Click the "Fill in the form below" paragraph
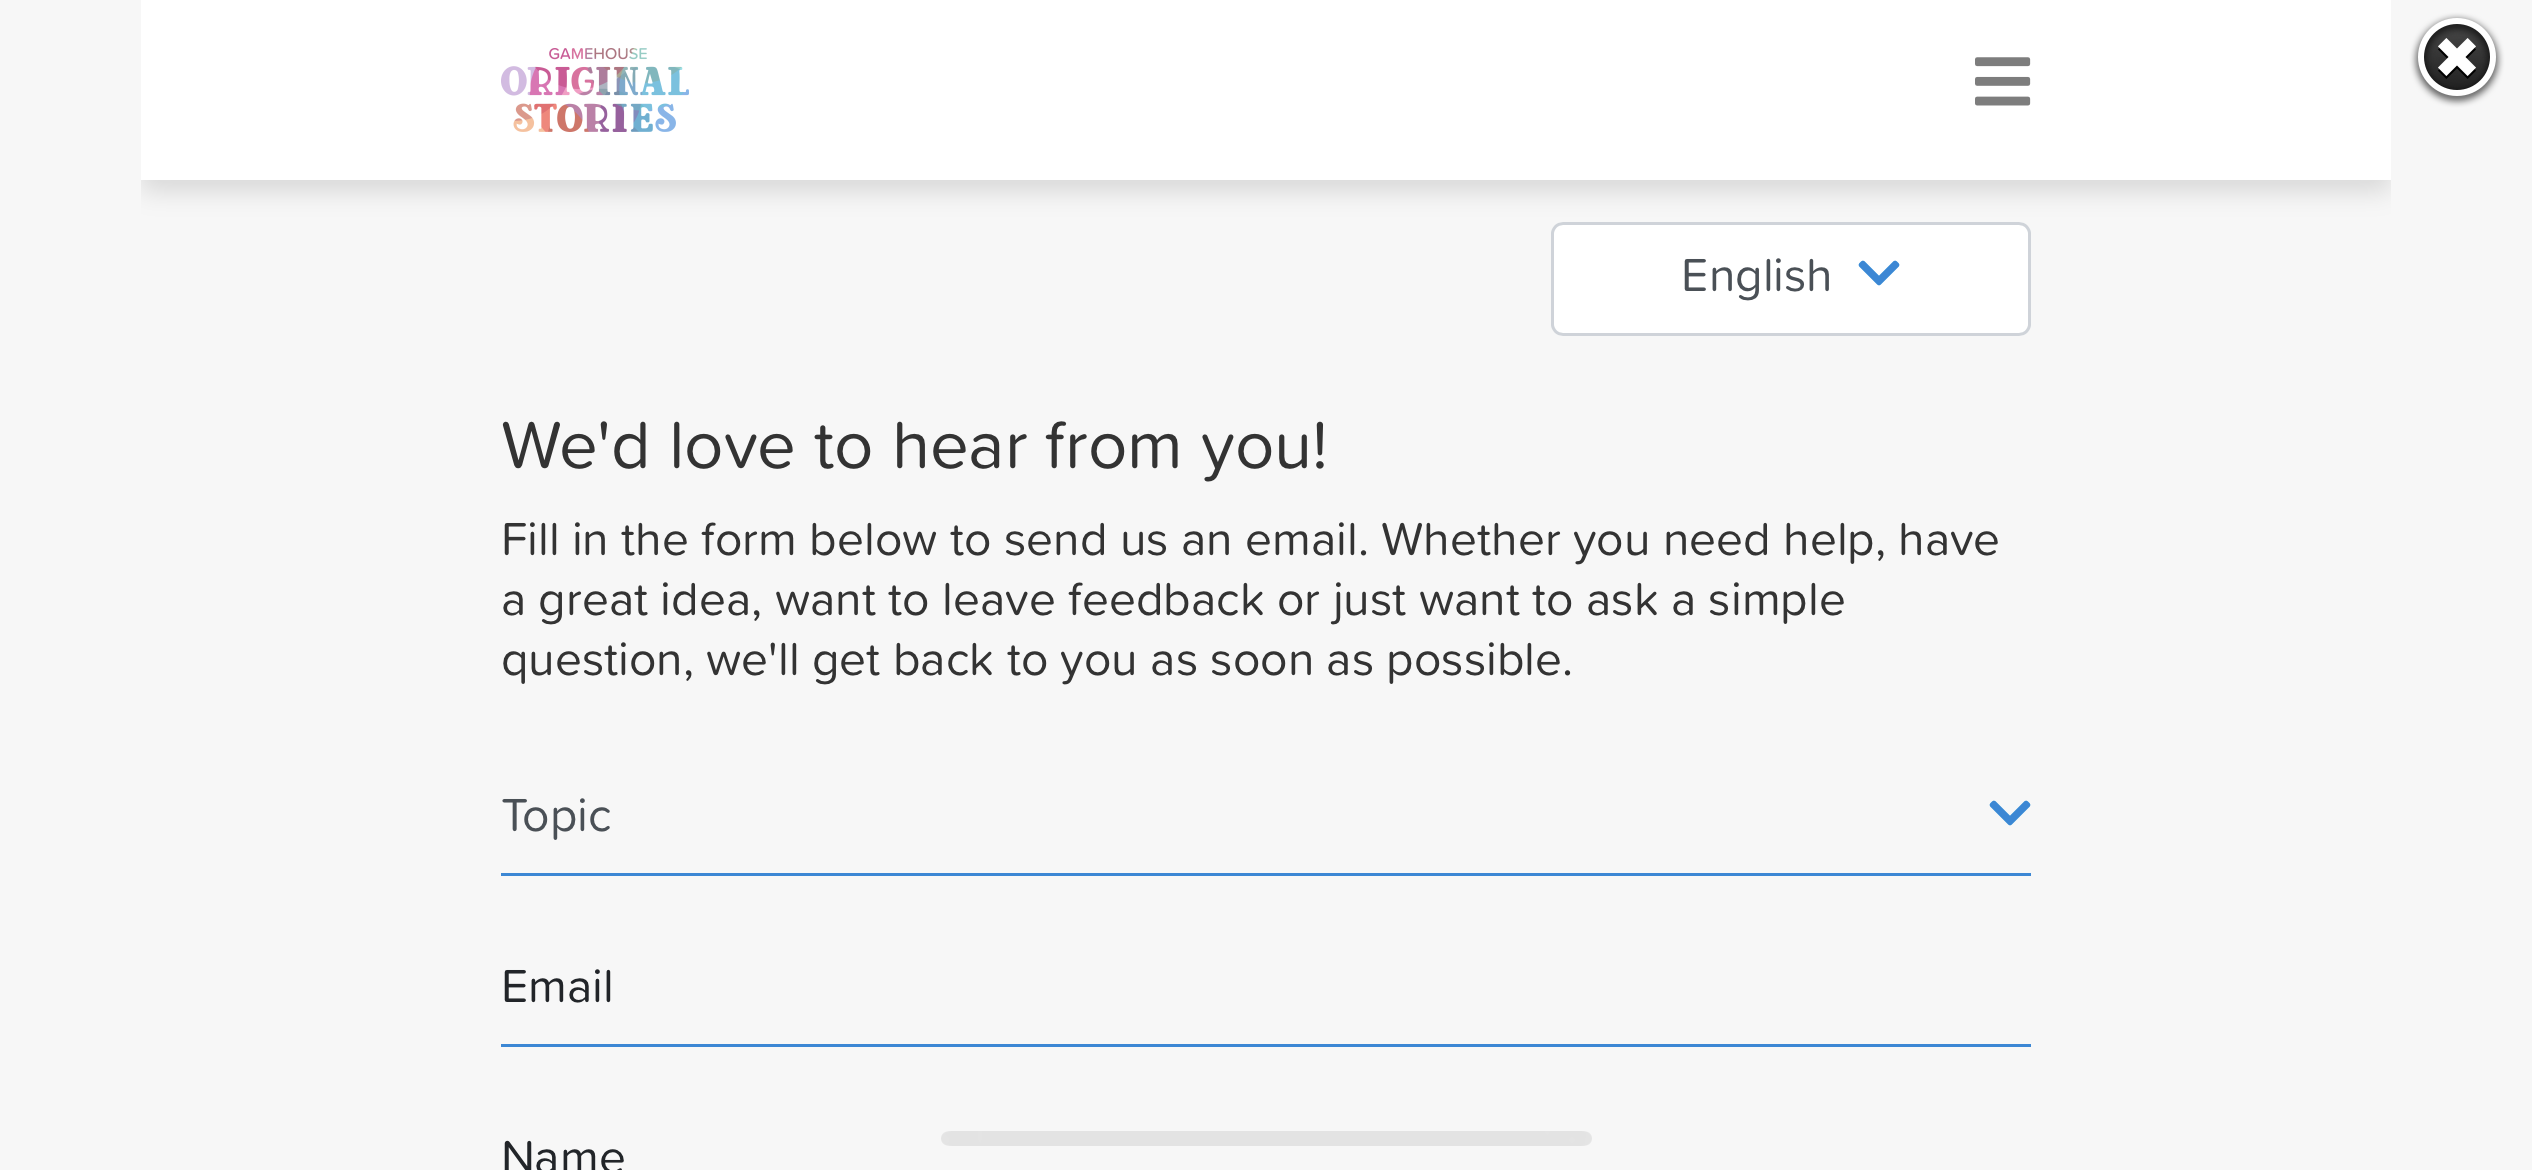Image resolution: width=2532 pixels, height=1170 pixels. [1250, 600]
